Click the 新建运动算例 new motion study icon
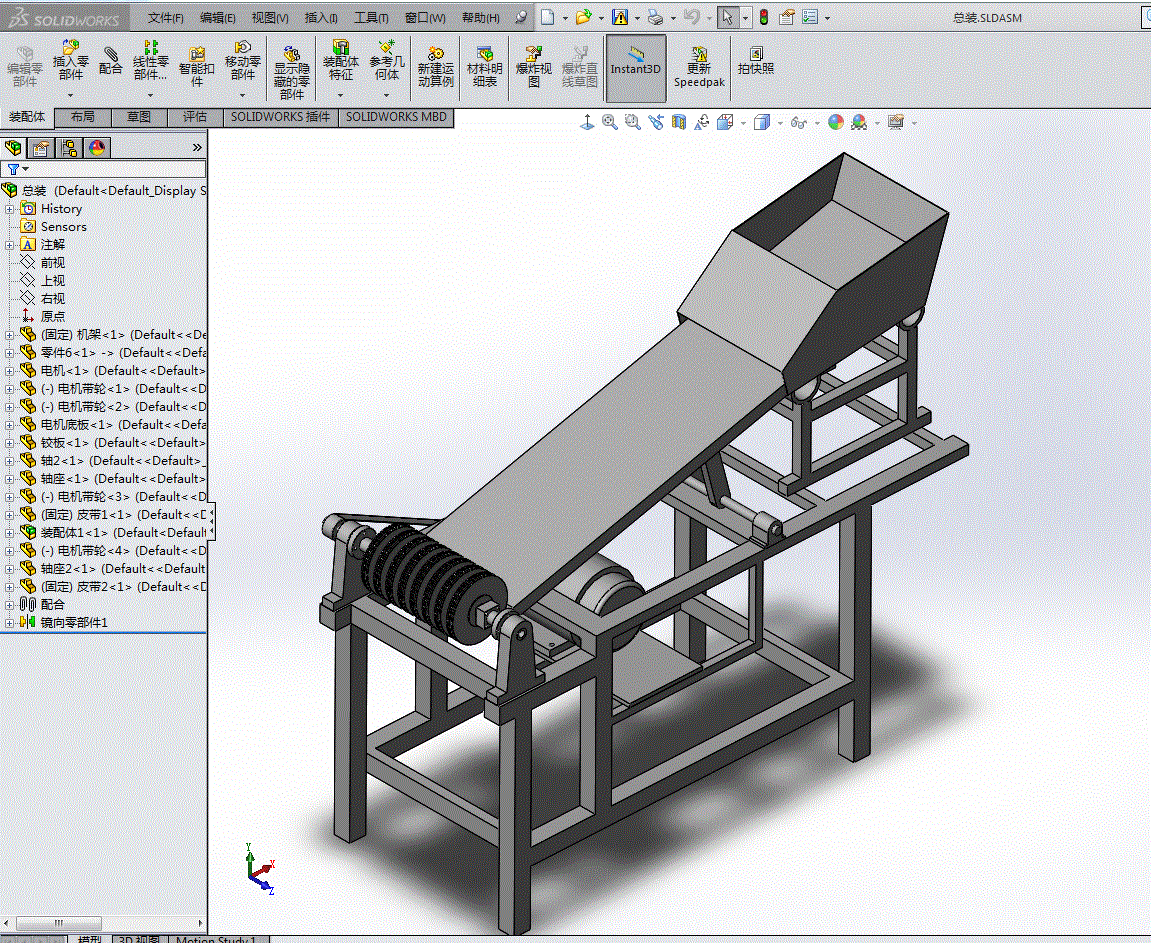Viewport: 1151px width, 943px height. click(435, 66)
